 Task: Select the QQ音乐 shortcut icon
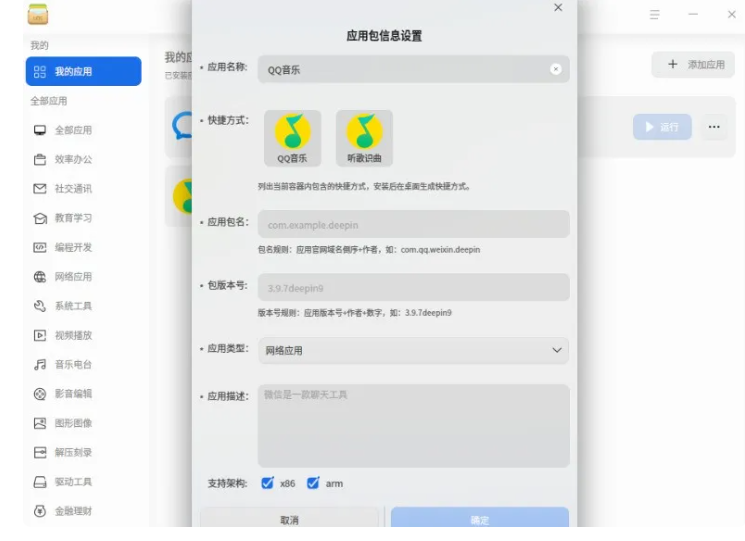292,138
